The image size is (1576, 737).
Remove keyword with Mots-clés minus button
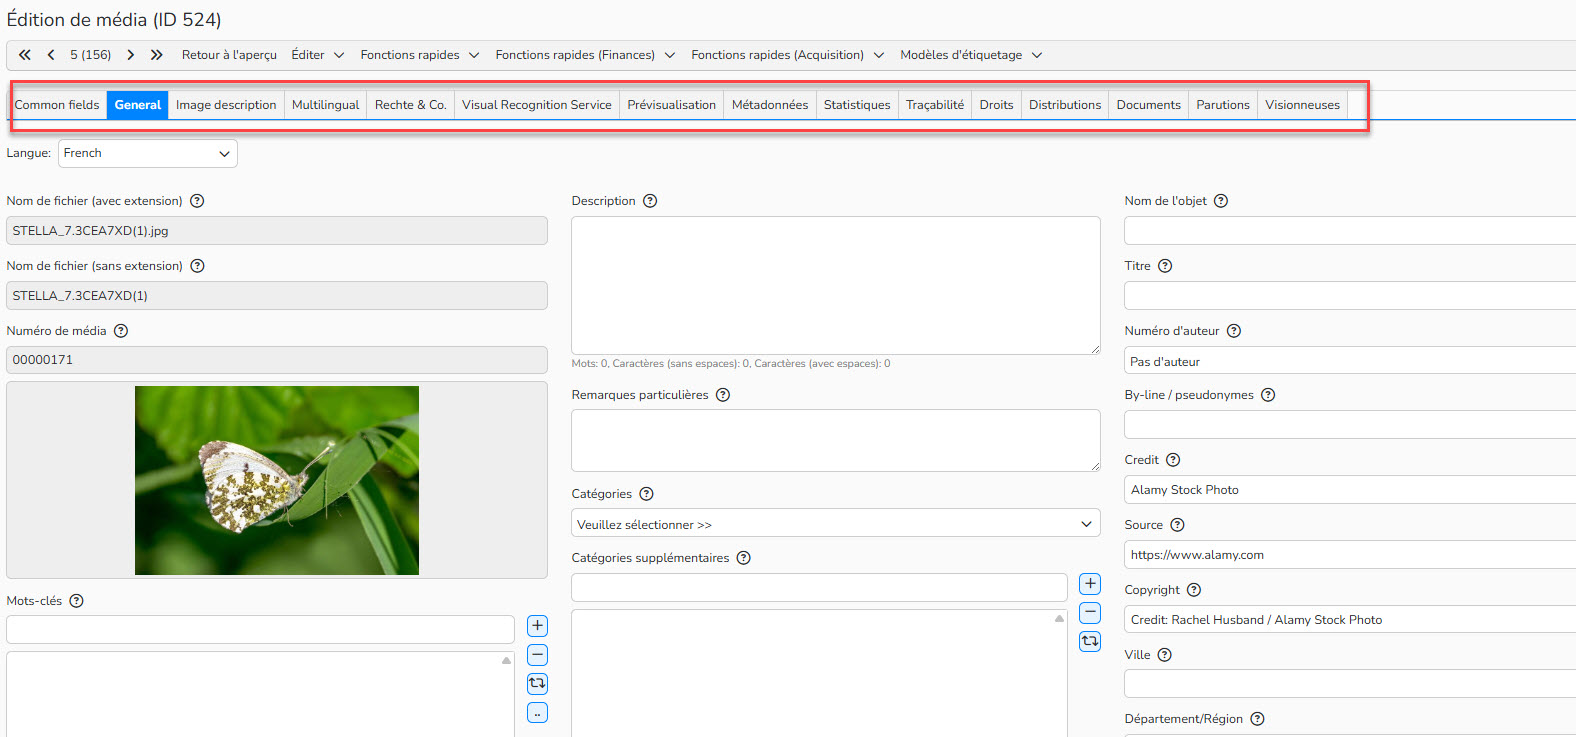point(537,655)
